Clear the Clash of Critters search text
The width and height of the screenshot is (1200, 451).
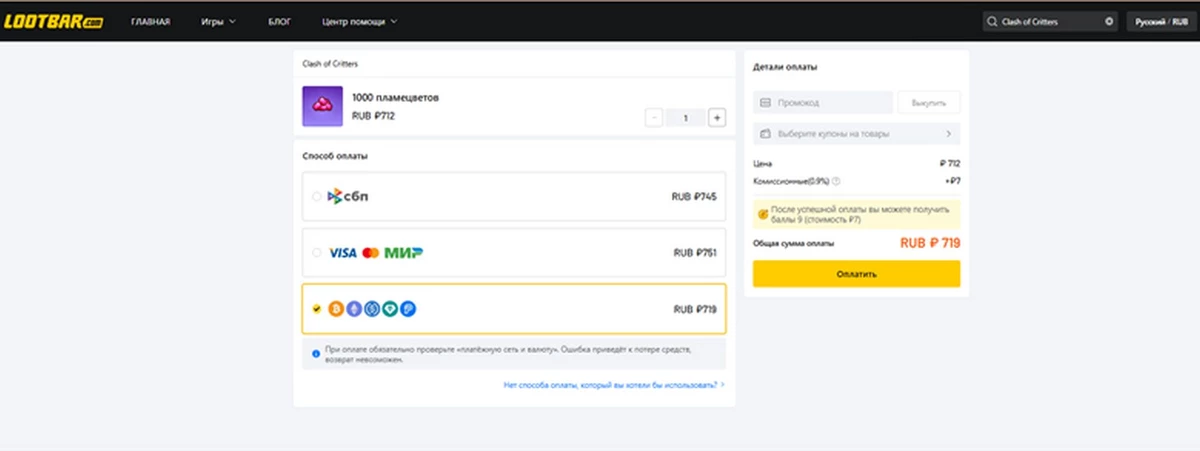click(1109, 21)
